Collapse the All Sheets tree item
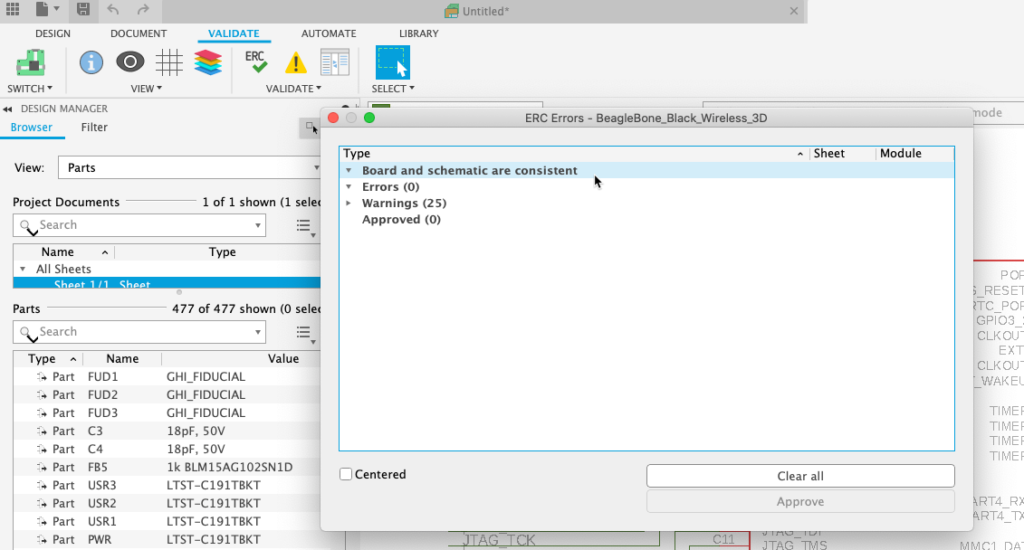Image resolution: width=1024 pixels, height=550 pixels. click(23, 269)
